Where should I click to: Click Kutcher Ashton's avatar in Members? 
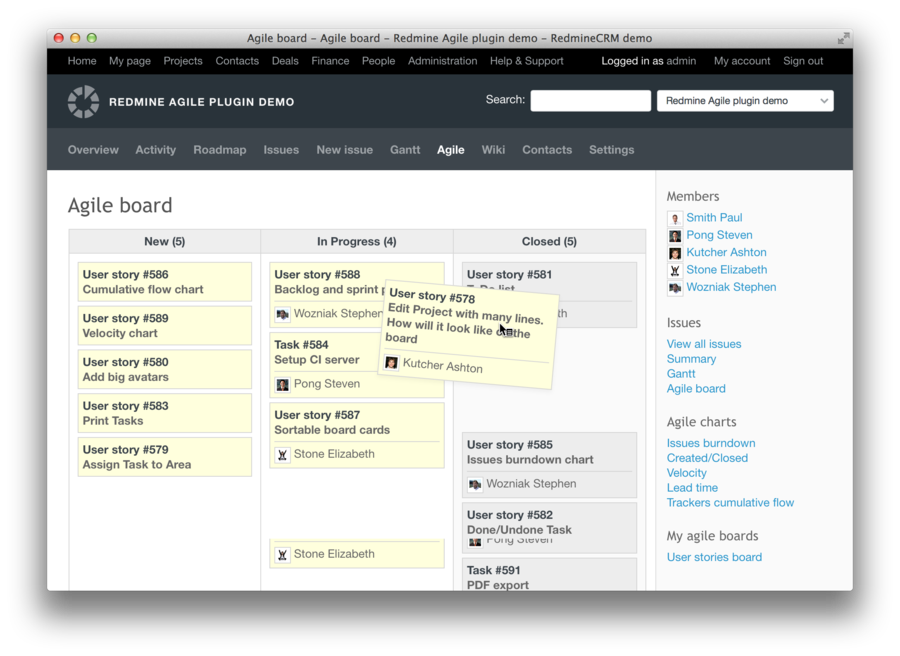674,253
